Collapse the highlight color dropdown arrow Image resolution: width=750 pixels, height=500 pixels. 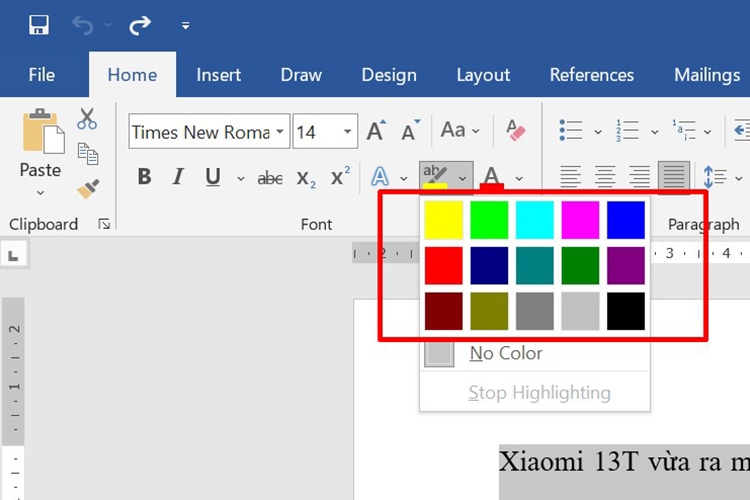[x=463, y=178]
